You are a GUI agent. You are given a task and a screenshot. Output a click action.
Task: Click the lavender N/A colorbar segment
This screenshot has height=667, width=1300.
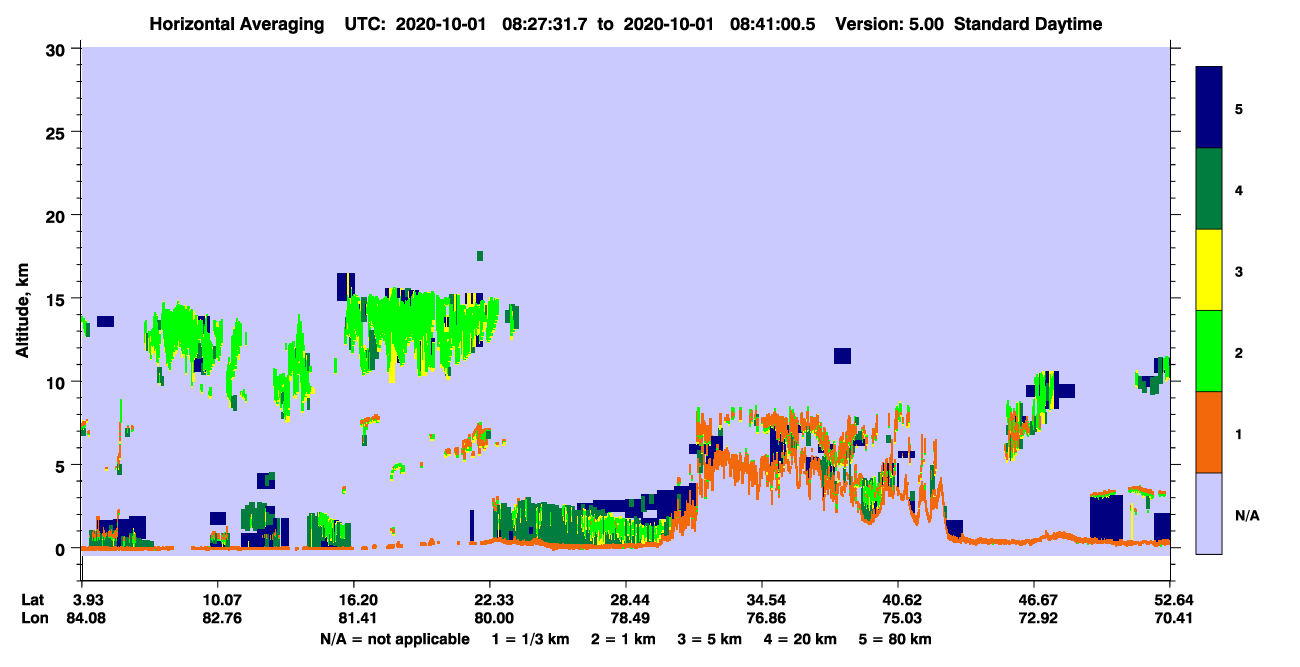click(1209, 513)
